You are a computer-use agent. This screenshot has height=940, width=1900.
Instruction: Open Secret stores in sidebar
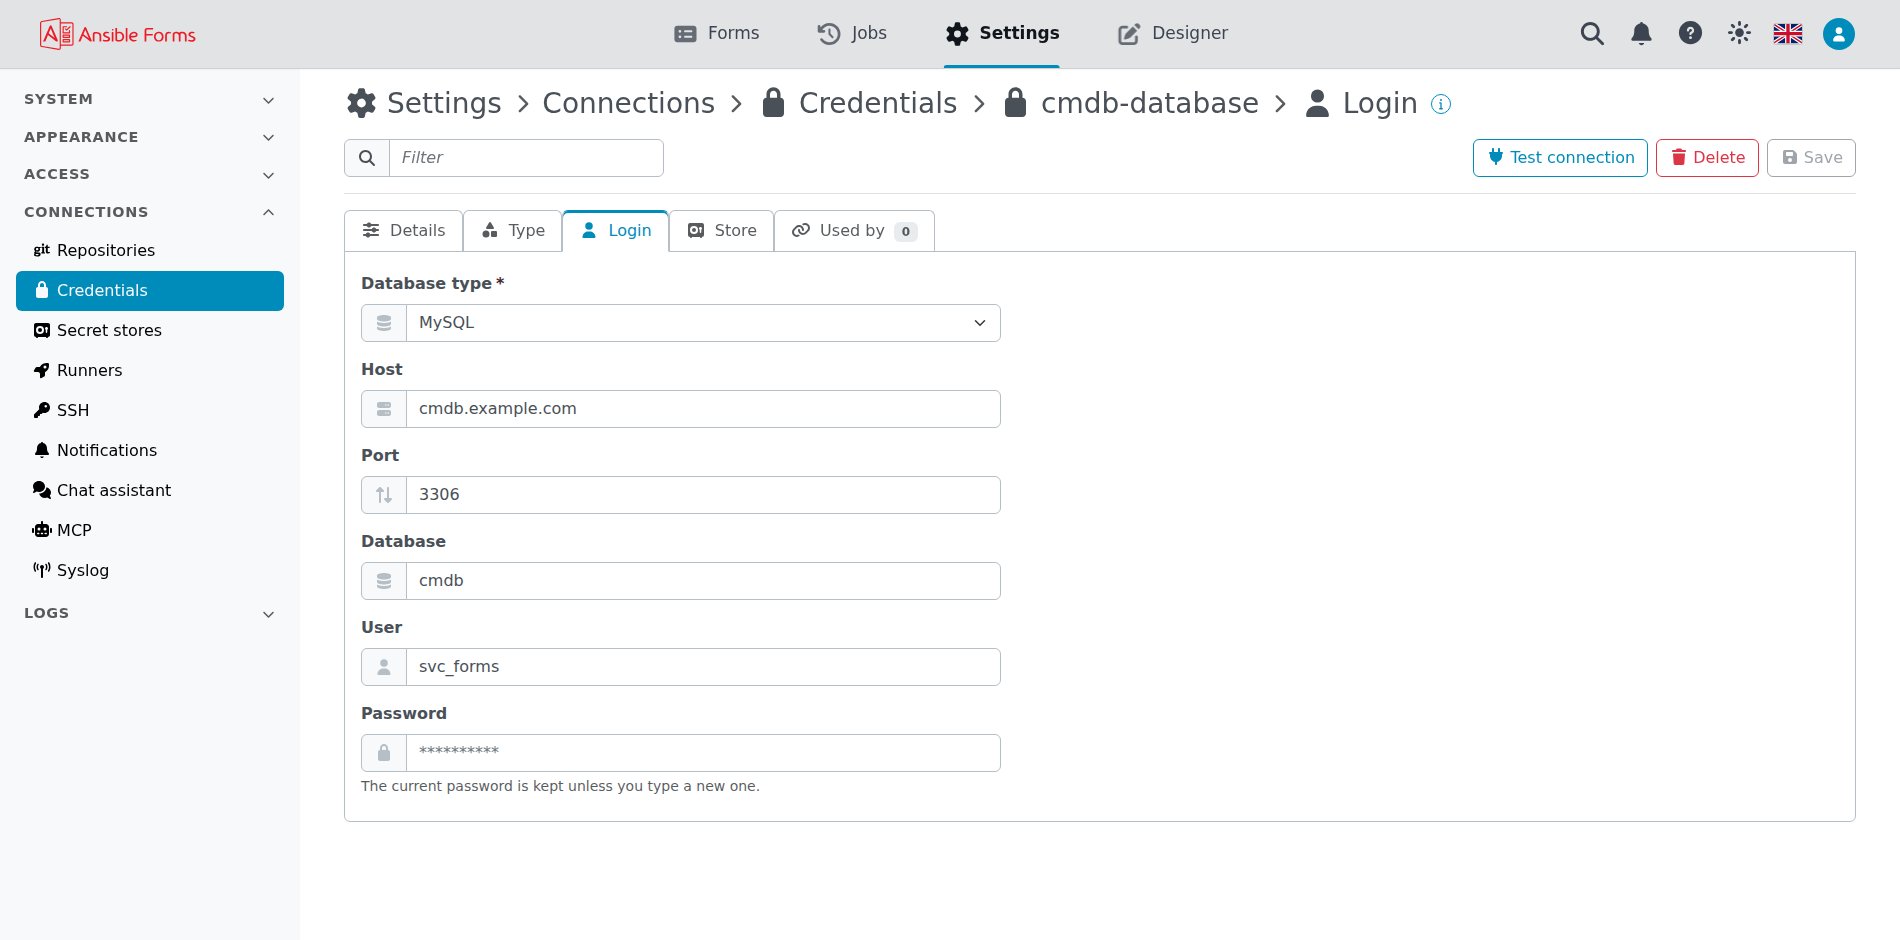[x=150, y=331]
